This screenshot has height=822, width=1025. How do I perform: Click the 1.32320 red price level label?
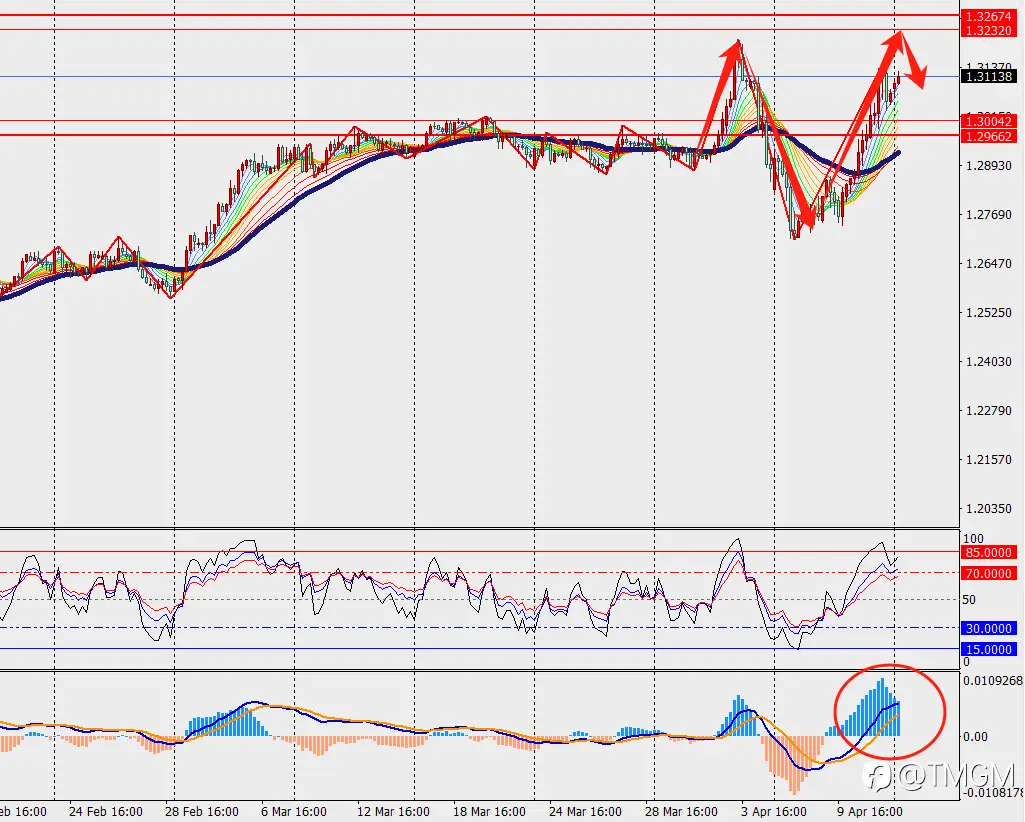[x=988, y=31]
